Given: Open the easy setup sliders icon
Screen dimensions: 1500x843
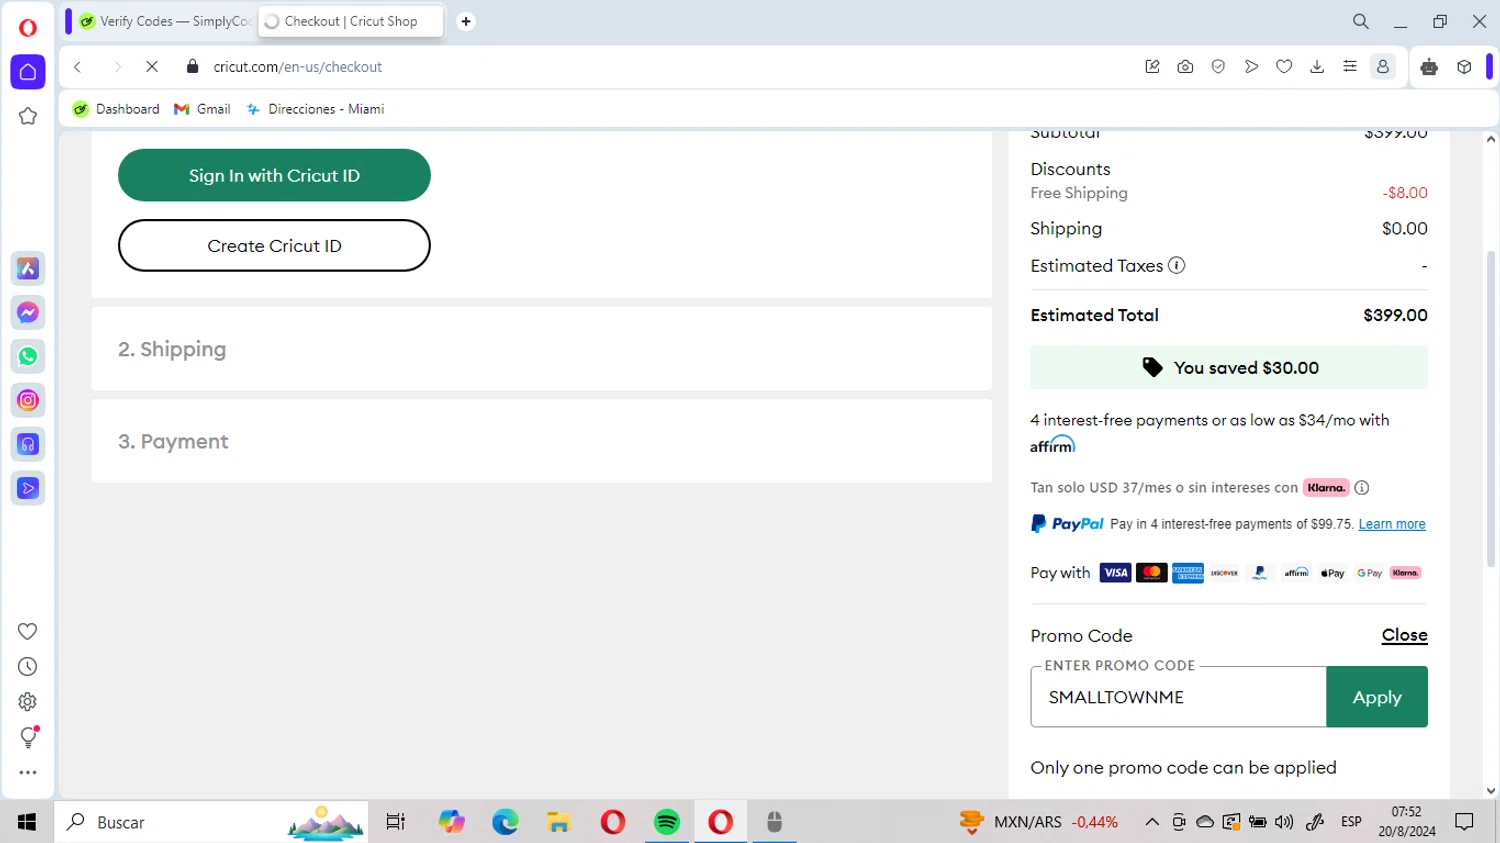Looking at the screenshot, I should click(x=1350, y=67).
